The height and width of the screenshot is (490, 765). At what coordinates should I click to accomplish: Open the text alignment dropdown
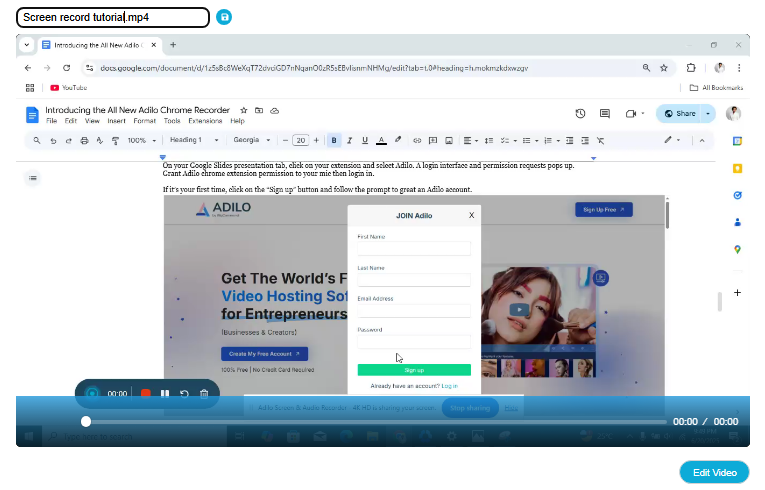point(470,141)
